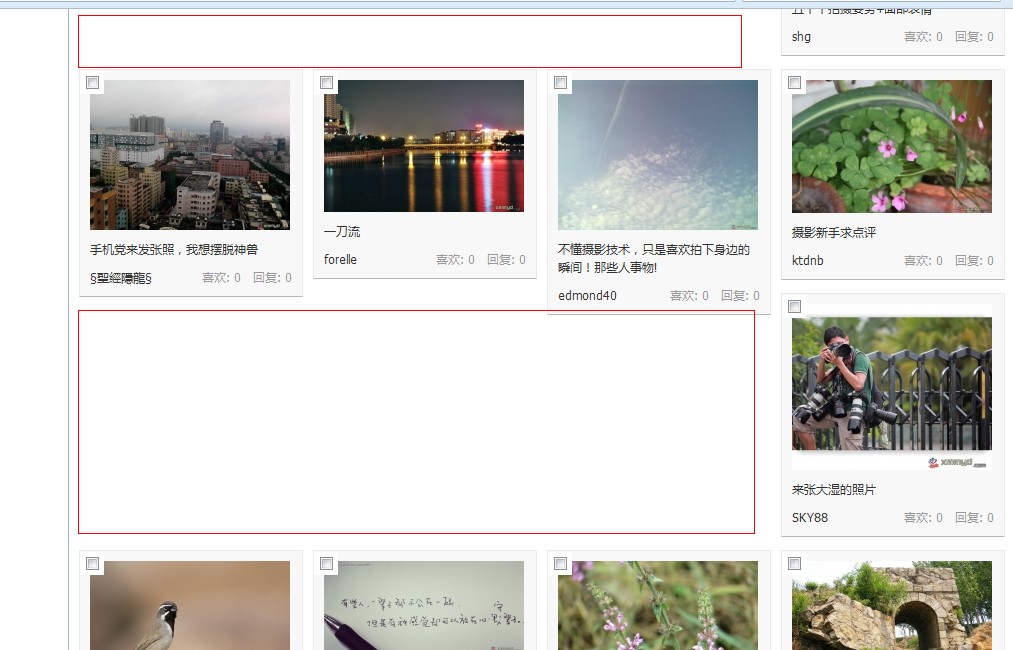Click the purple wildflower field thumbnail
The width and height of the screenshot is (1013, 650).
tap(657, 605)
